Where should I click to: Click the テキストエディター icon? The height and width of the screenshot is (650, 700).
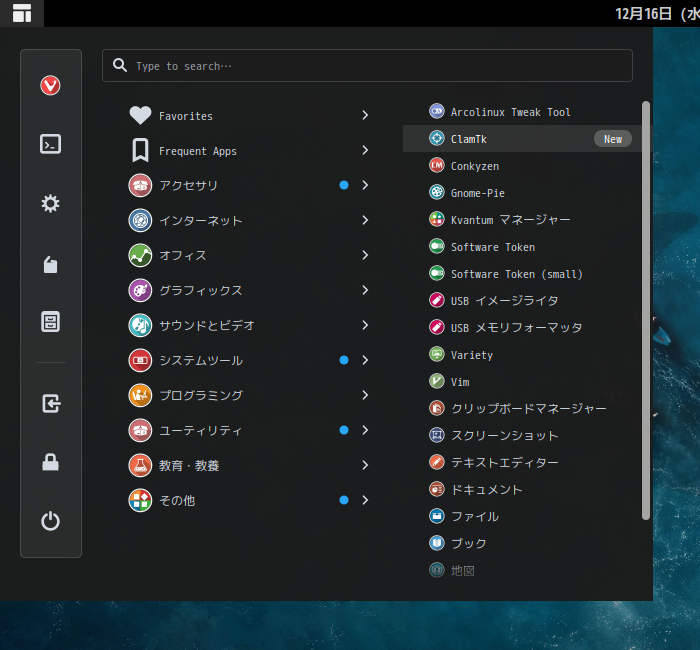tap(437, 462)
